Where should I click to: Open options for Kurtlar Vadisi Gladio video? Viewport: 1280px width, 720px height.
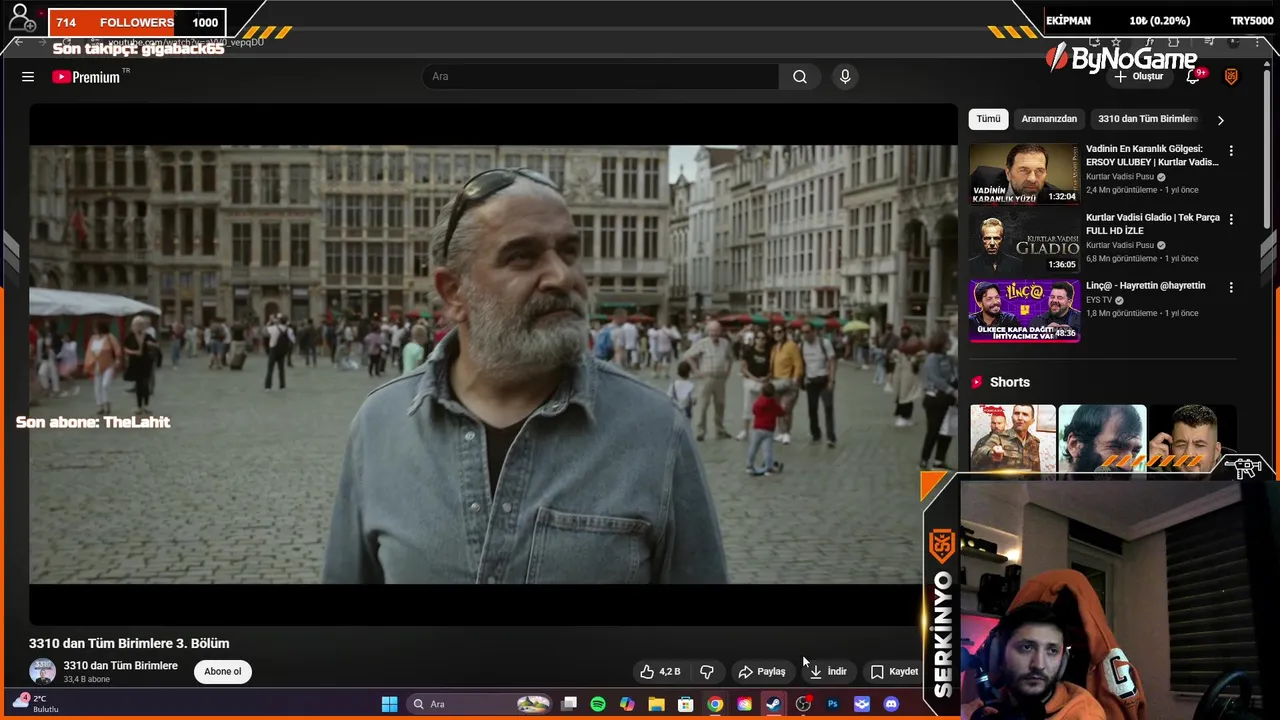coord(1231,219)
